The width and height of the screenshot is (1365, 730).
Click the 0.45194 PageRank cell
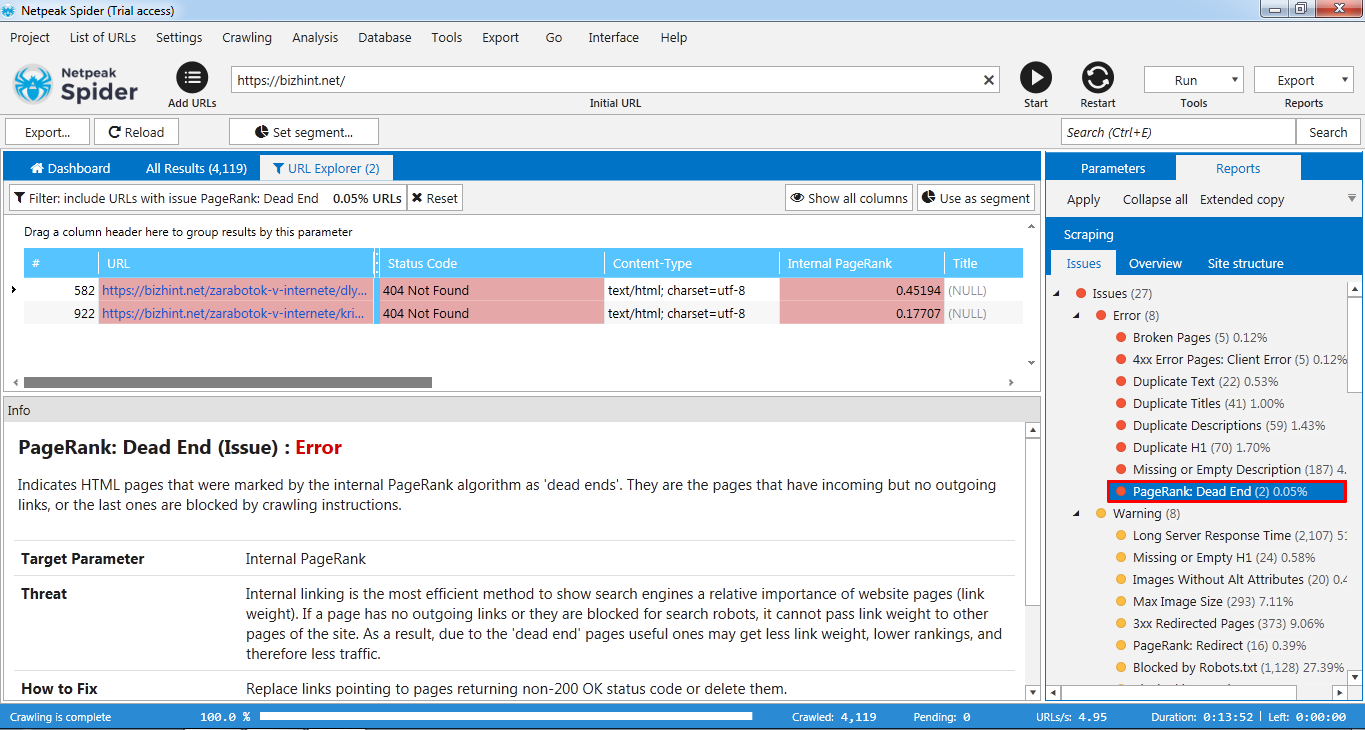pyautogui.click(x=861, y=290)
